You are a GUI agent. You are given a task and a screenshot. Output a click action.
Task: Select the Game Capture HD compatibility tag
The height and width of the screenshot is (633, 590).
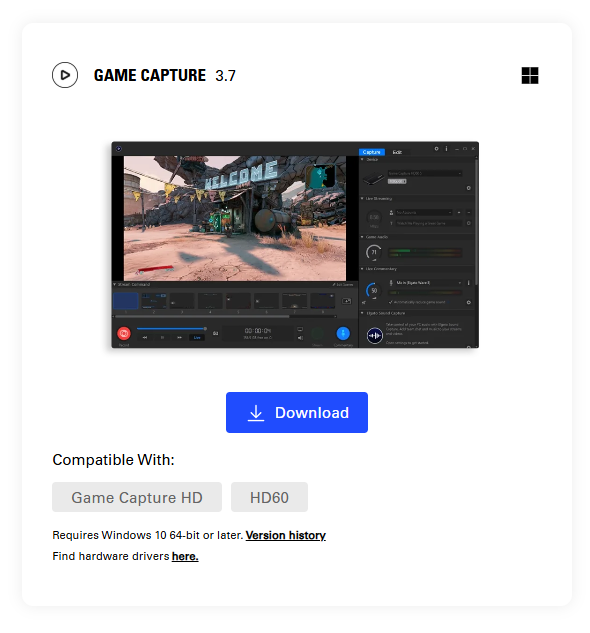tap(137, 497)
